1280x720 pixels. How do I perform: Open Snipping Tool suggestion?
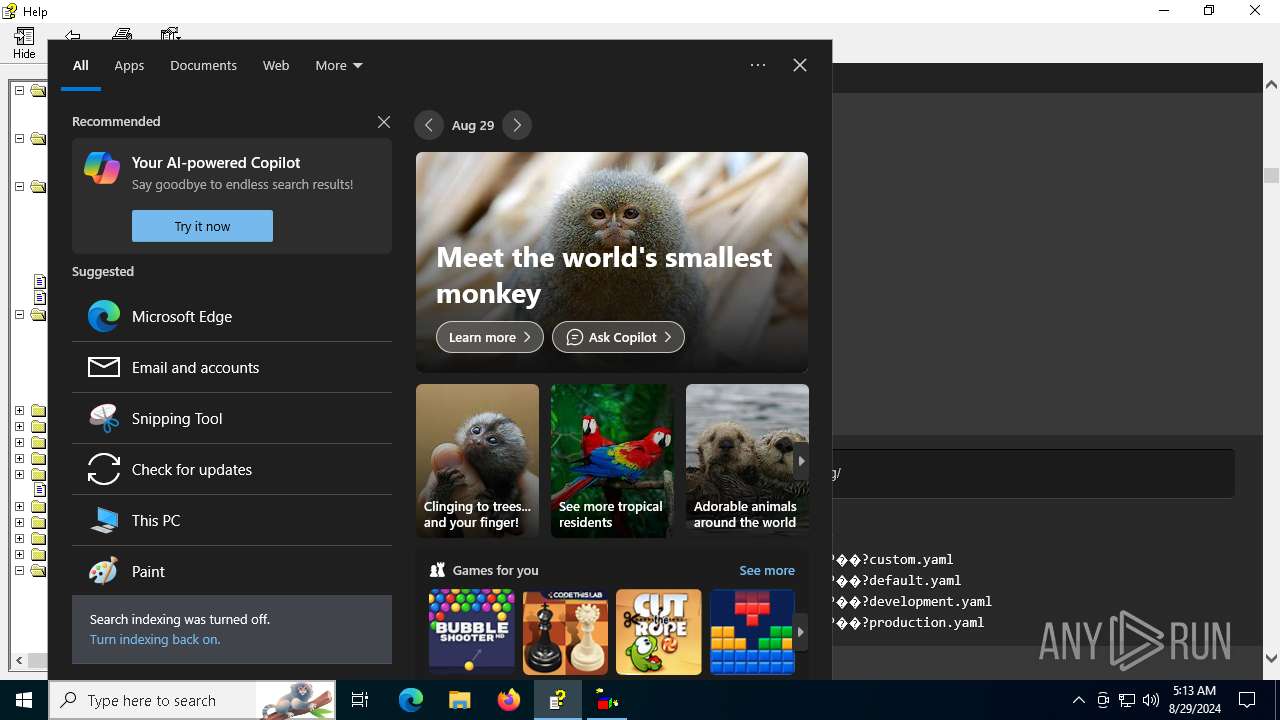click(x=232, y=418)
